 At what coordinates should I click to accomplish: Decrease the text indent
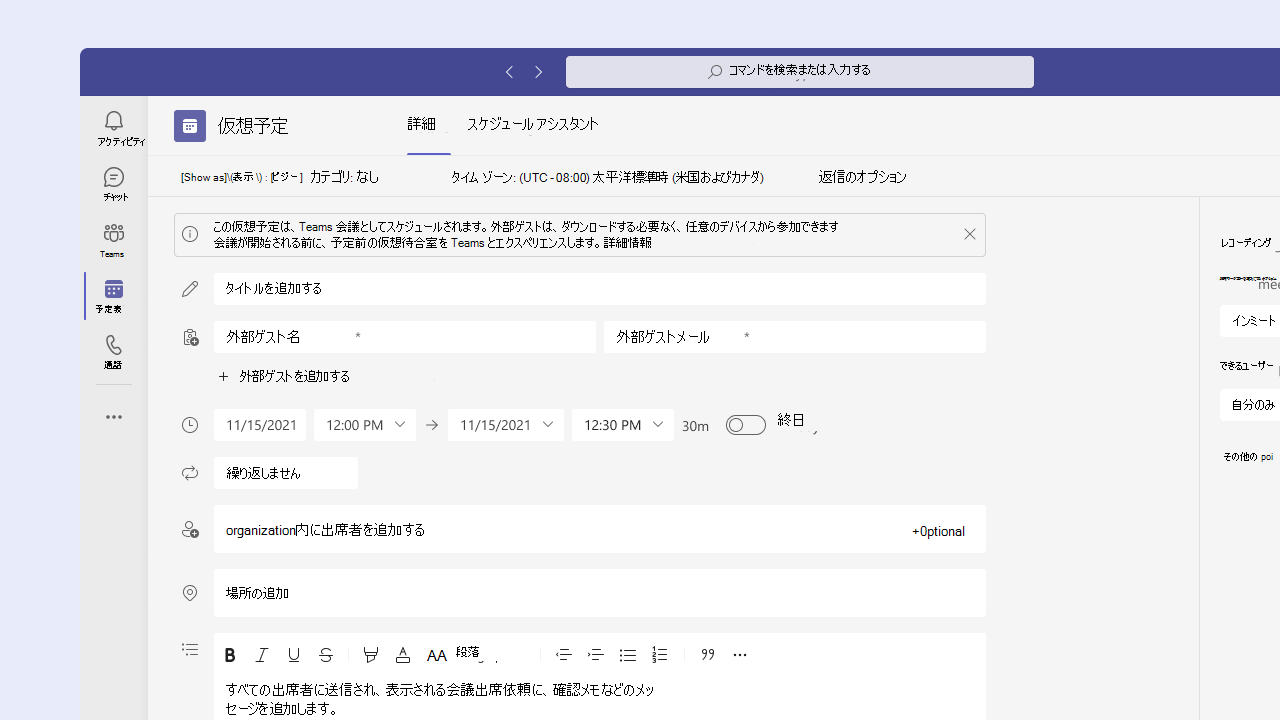tap(564, 655)
